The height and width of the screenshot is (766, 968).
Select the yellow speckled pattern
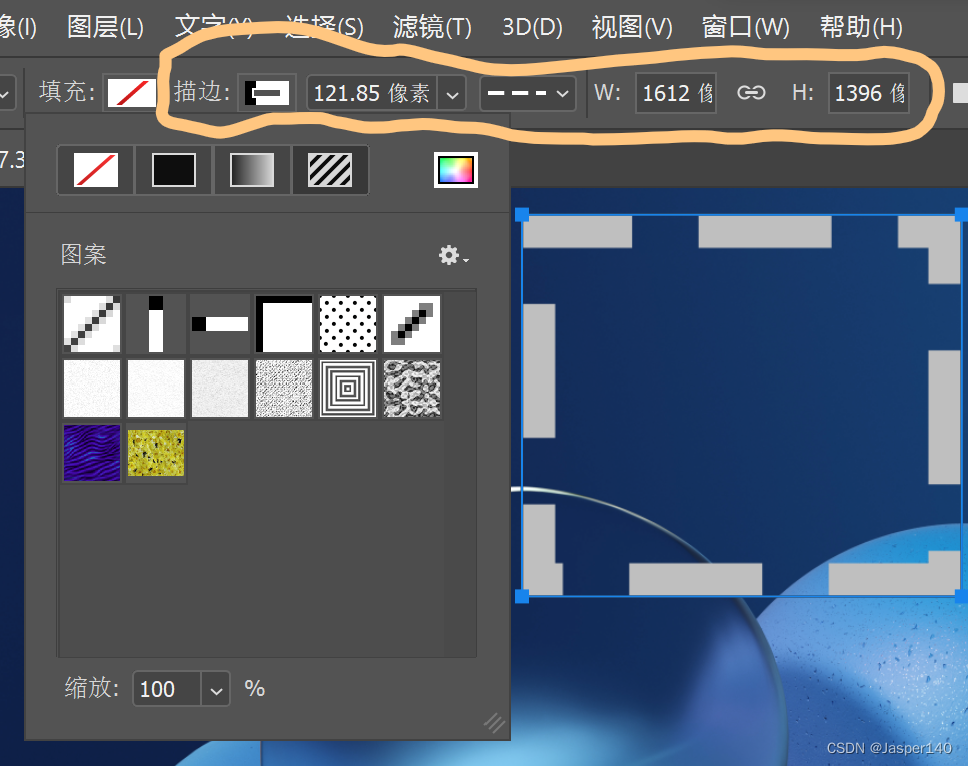pos(156,452)
